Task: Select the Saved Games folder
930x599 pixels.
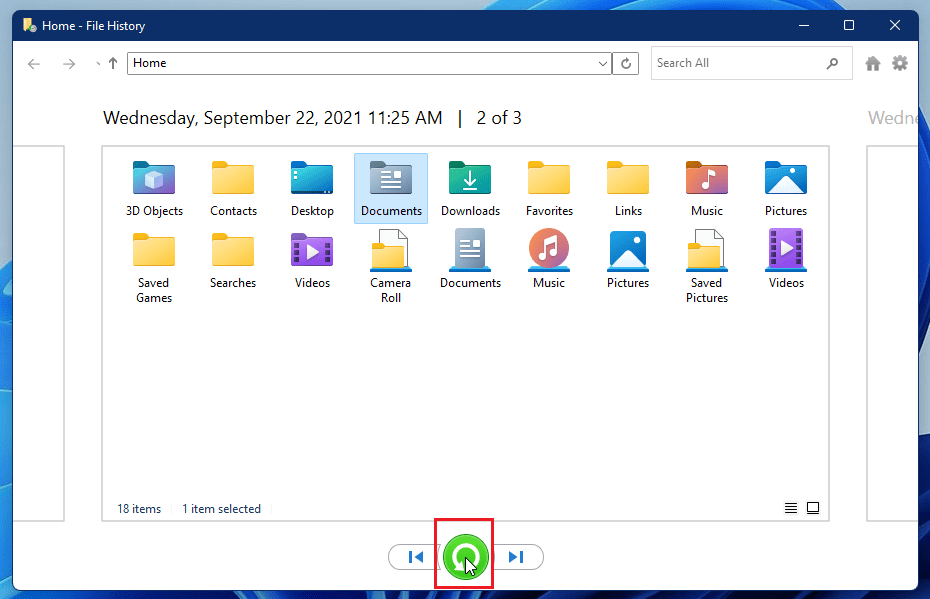Action: 154,268
